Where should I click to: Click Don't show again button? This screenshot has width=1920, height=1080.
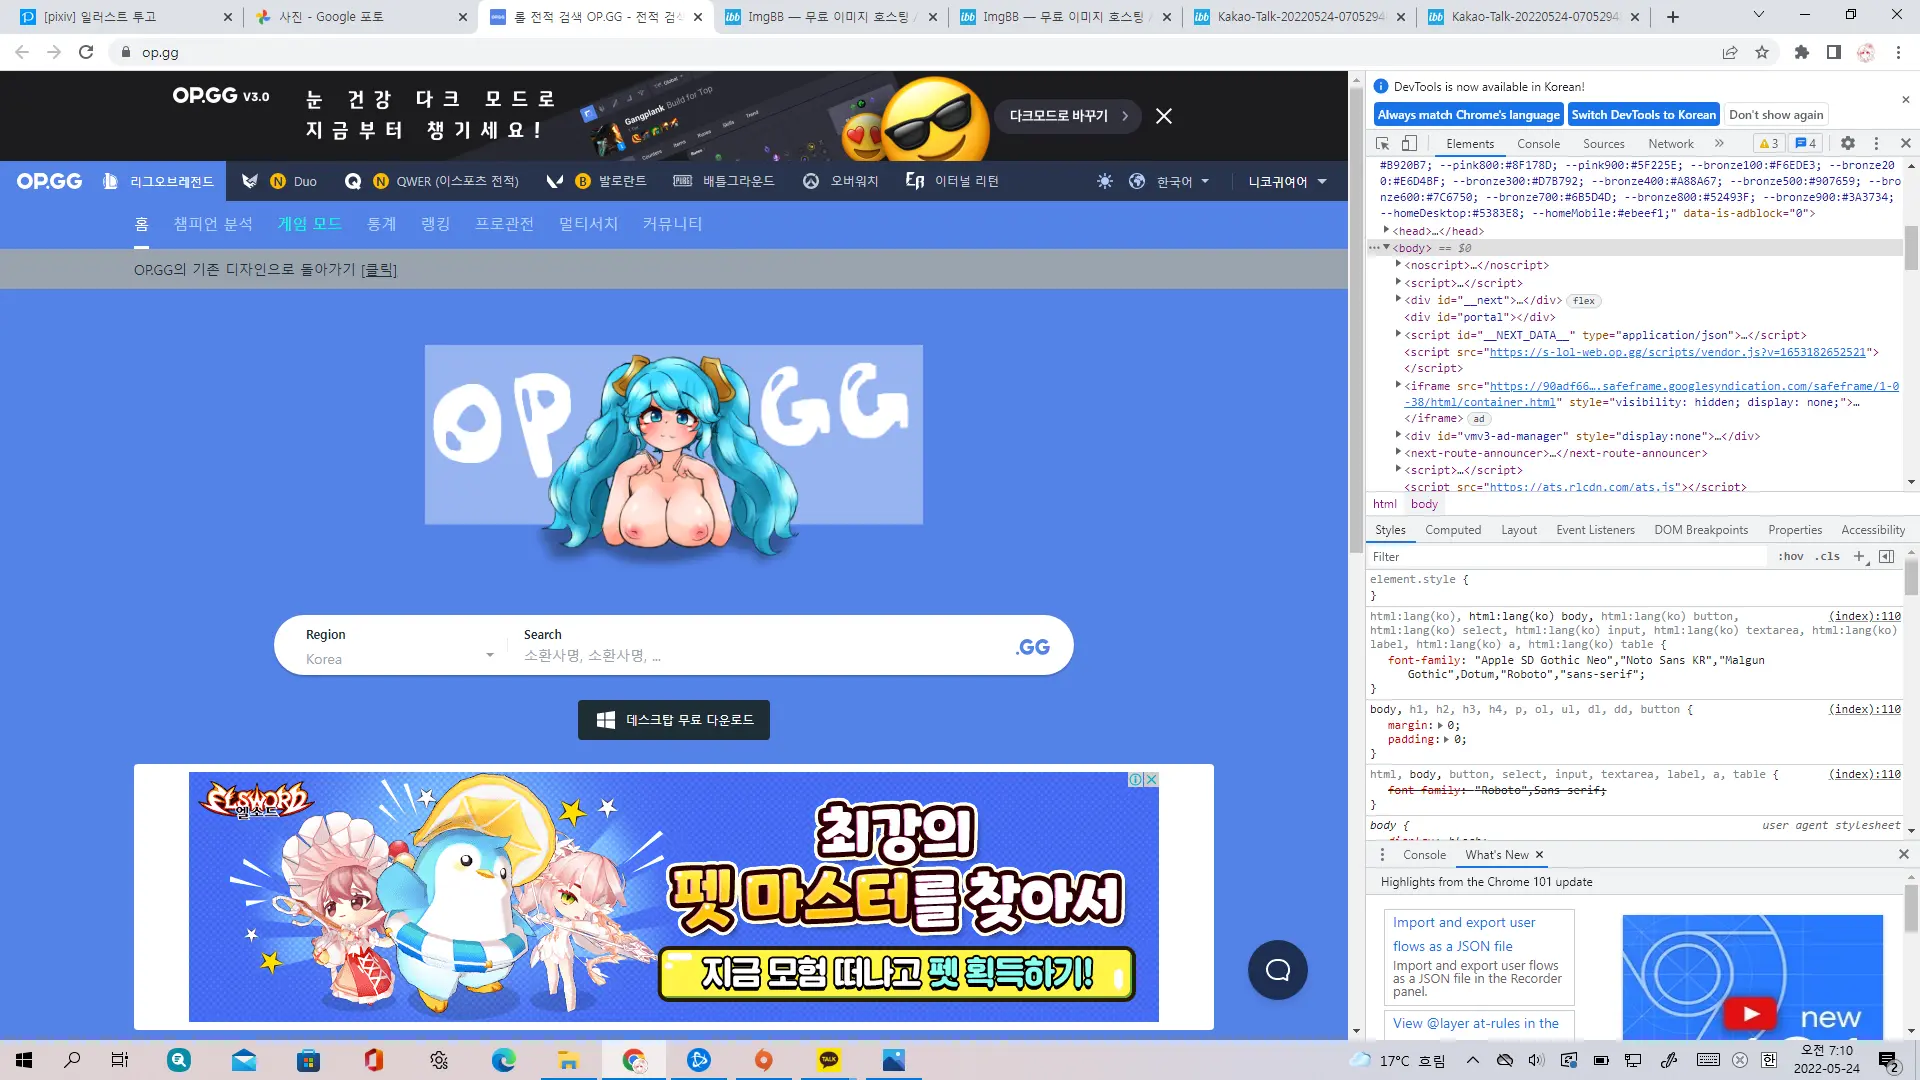(1776, 115)
